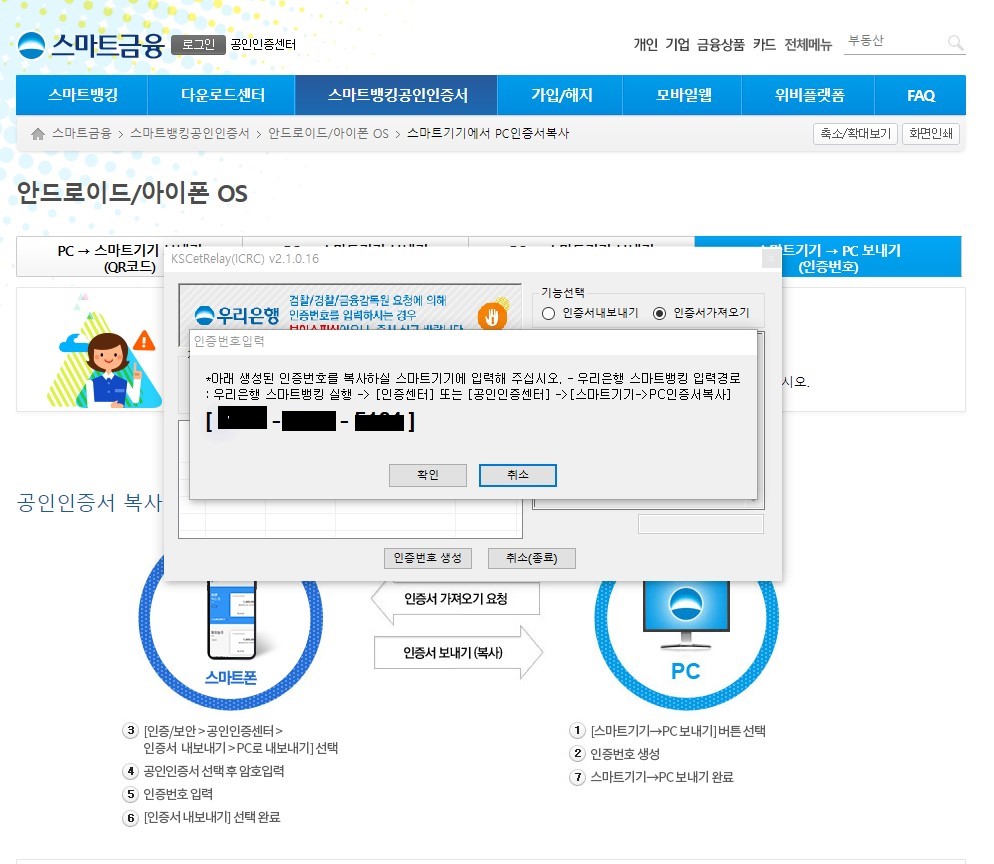Click the 안드로이드/아이폰 OS page heading
The width and height of the screenshot is (994, 864).
(132, 193)
